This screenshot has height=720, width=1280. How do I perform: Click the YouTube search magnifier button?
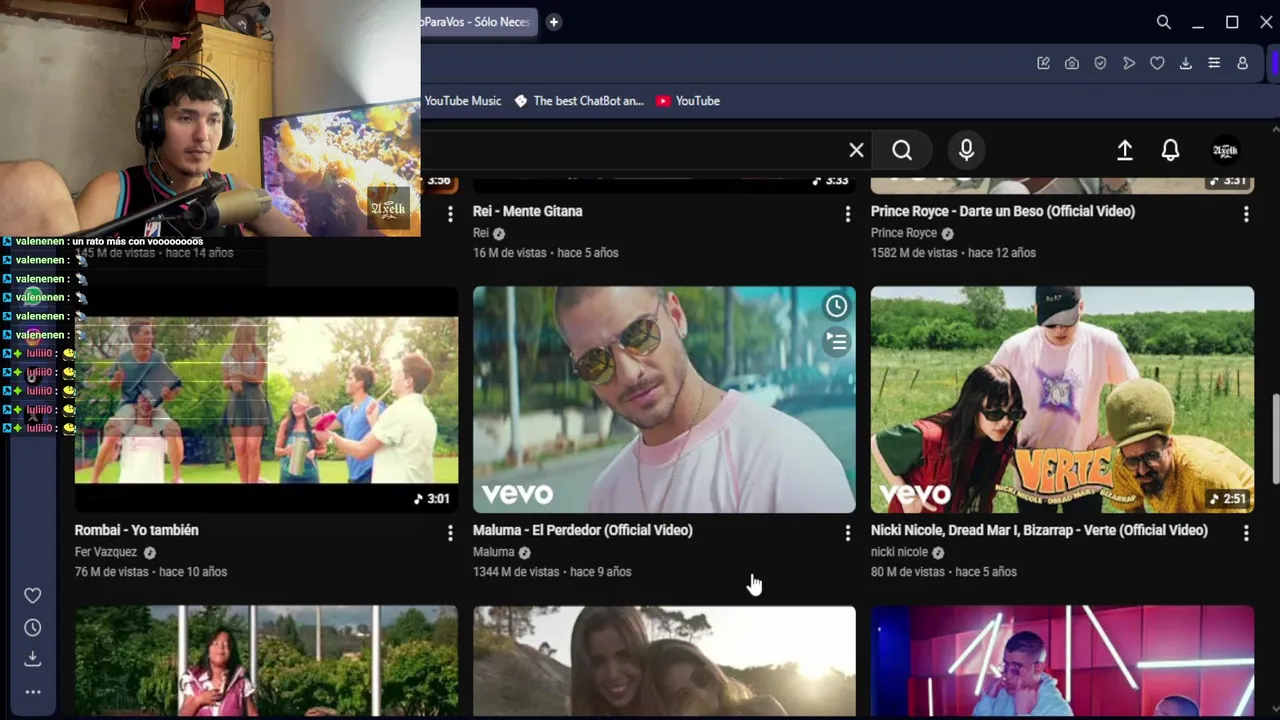[x=902, y=150]
